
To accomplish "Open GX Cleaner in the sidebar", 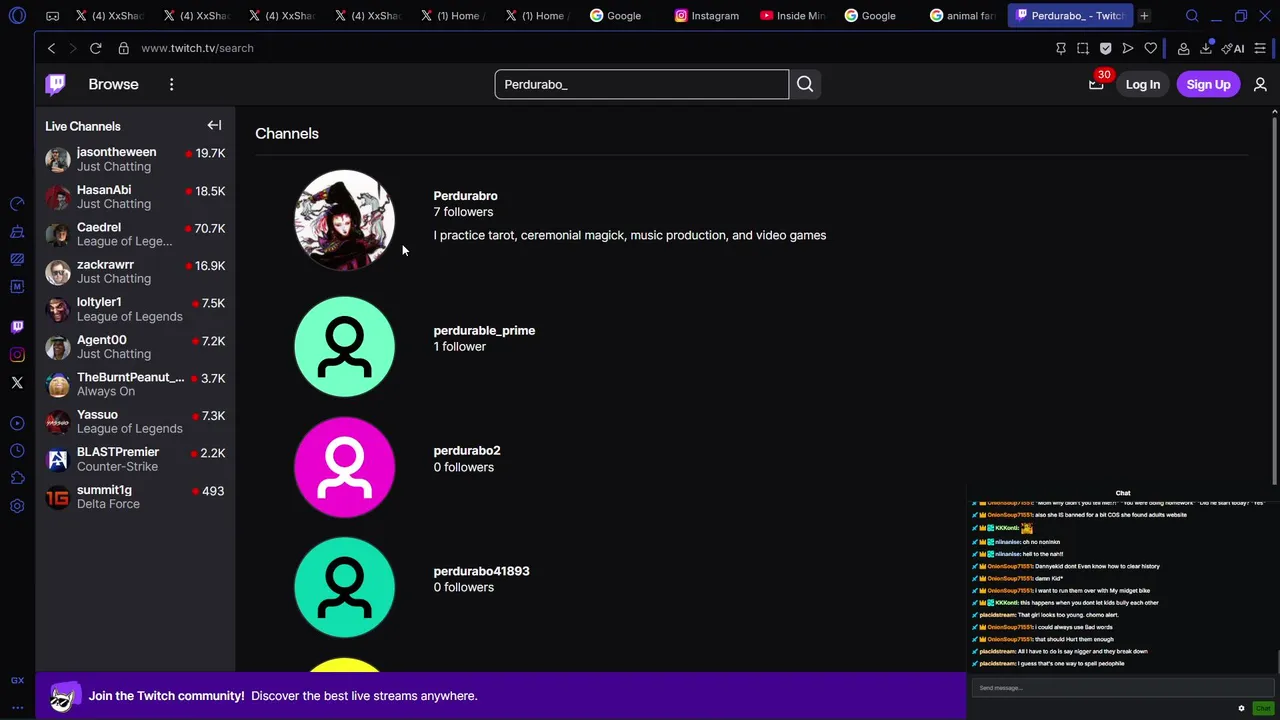I will click(17, 232).
